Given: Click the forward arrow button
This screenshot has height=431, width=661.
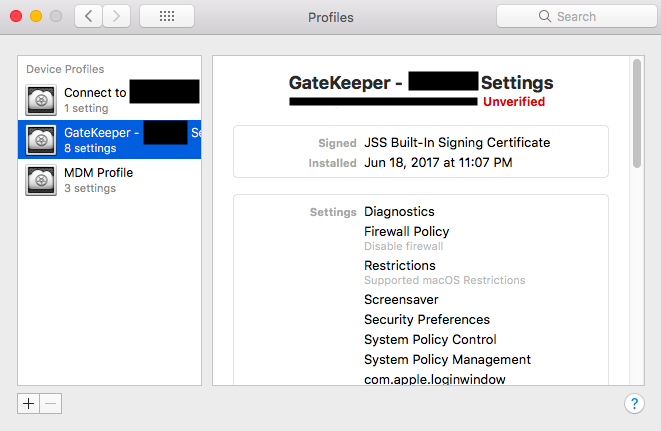Looking at the screenshot, I should tap(117, 16).
